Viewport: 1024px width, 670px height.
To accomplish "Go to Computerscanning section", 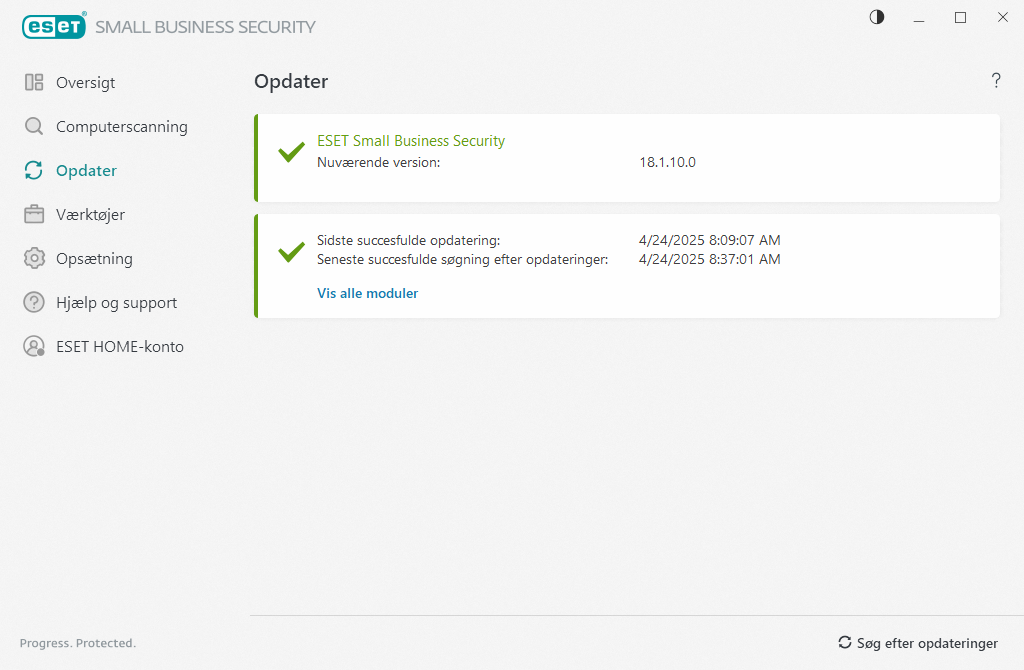I will point(121,127).
